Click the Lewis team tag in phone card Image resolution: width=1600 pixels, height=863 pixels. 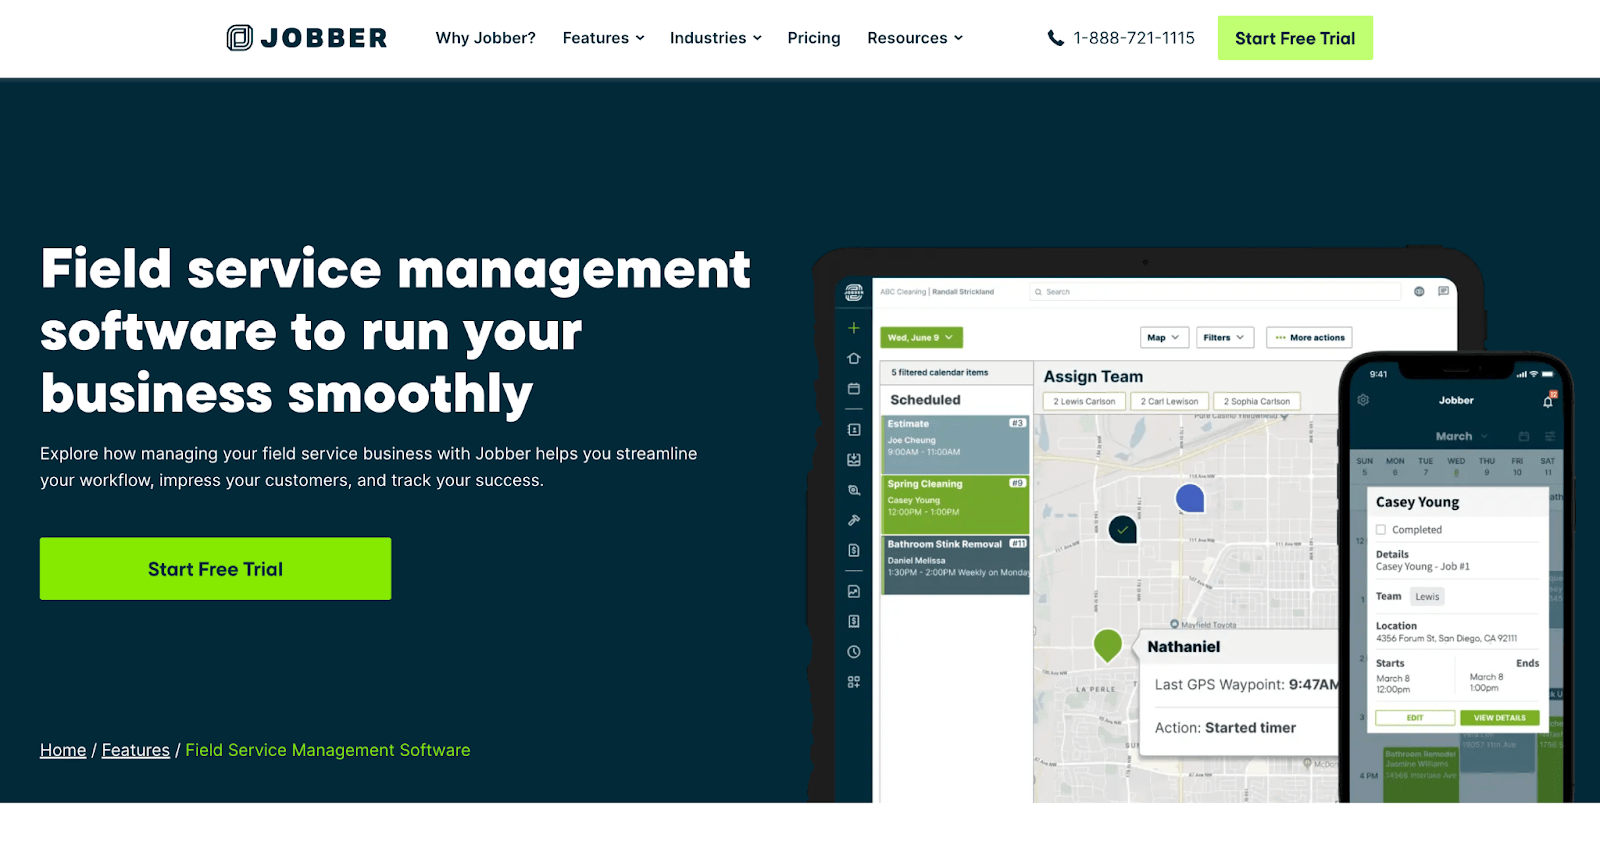[1427, 597]
